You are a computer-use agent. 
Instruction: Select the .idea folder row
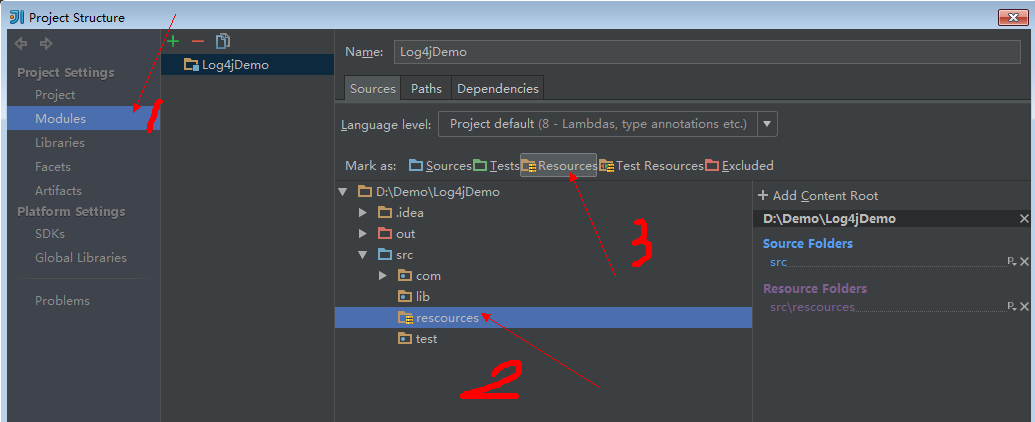(x=543, y=213)
